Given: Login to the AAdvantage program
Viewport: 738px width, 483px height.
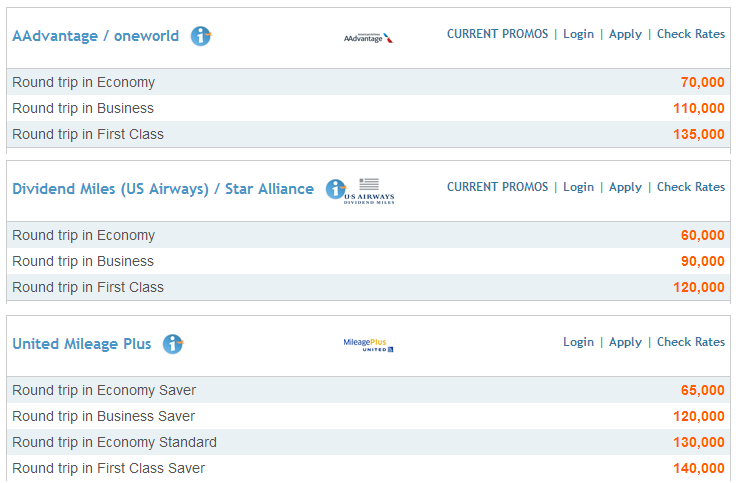Looking at the screenshot, I should tap(578, 34).
